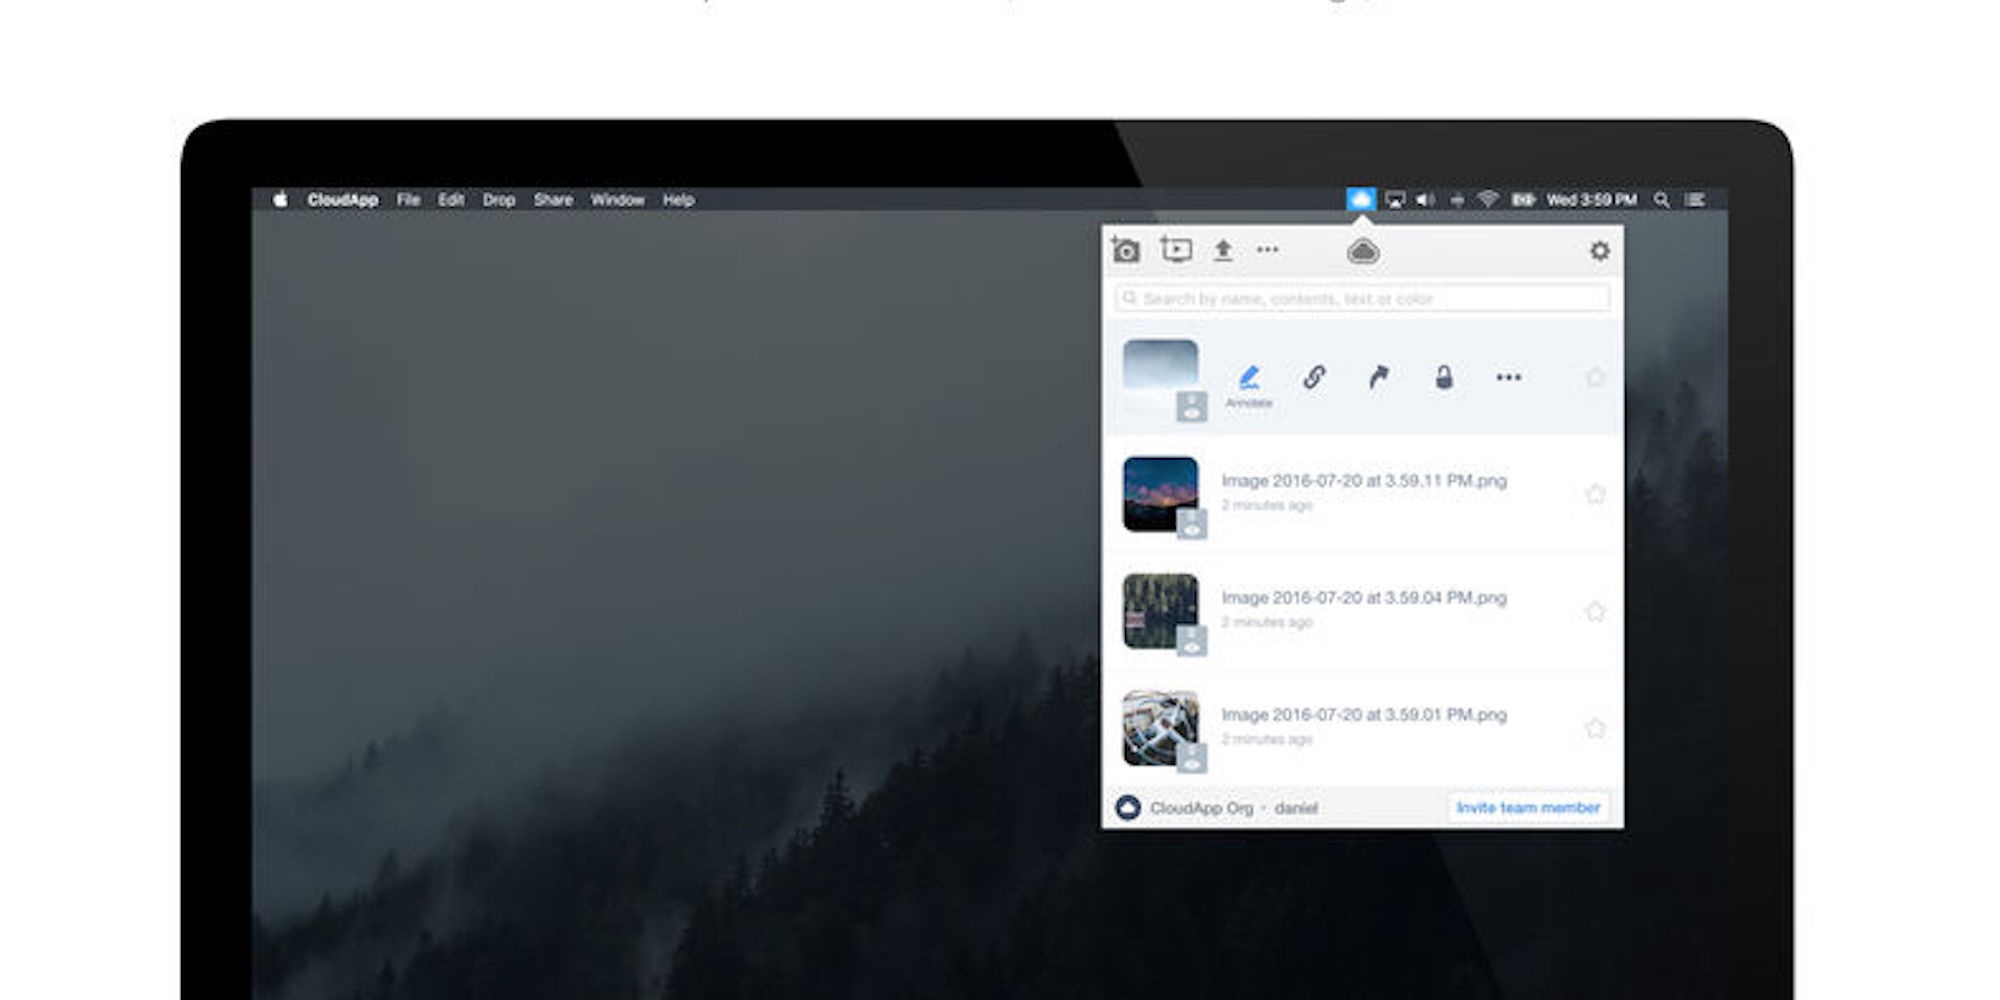Star the currently selected drop
Viewport: 2000px width, 1000px height.
click(x=1595, y=378)
